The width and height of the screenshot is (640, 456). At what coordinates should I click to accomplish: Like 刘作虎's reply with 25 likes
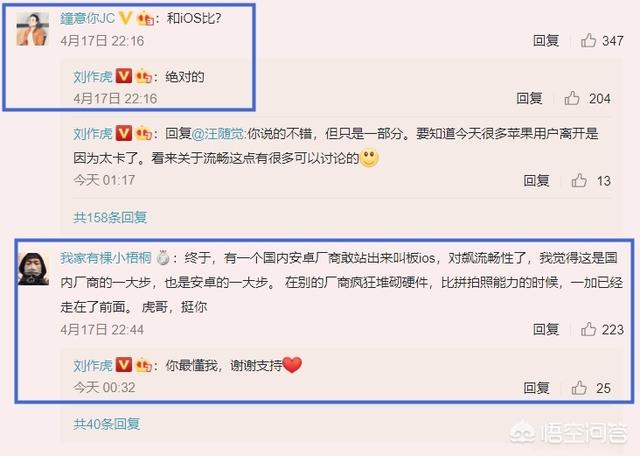click(x=579, y=388)
